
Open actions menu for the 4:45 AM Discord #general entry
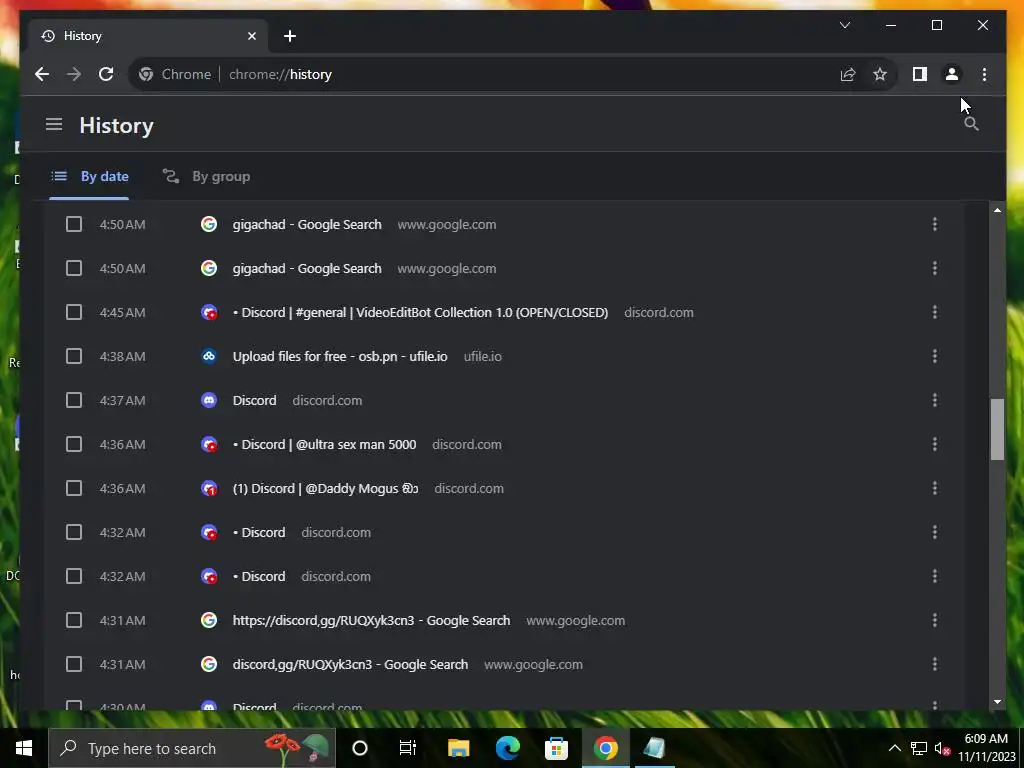(x=935, y=312)
